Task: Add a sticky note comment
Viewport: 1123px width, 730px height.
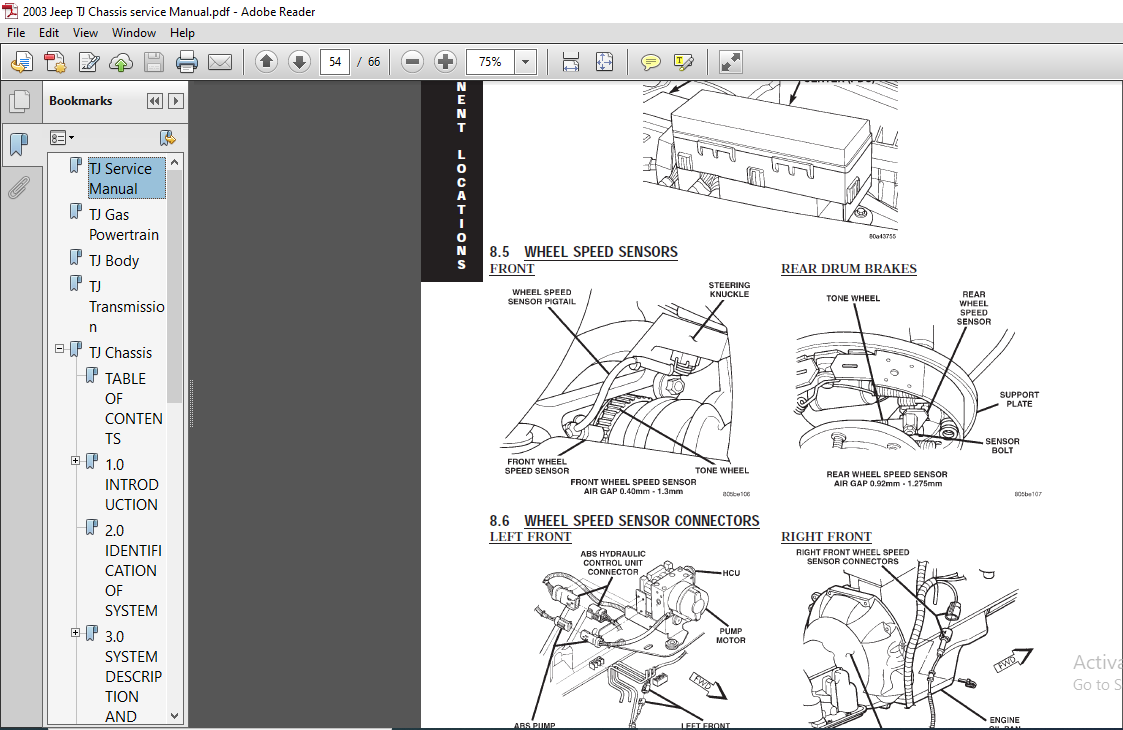Action: (650, 62)
